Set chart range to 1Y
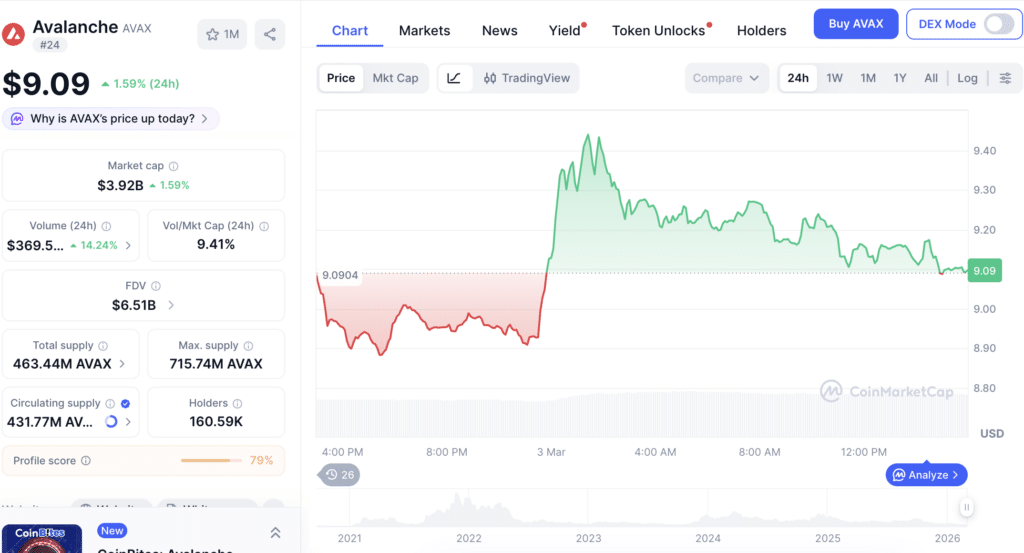 (x=900, y=78)
